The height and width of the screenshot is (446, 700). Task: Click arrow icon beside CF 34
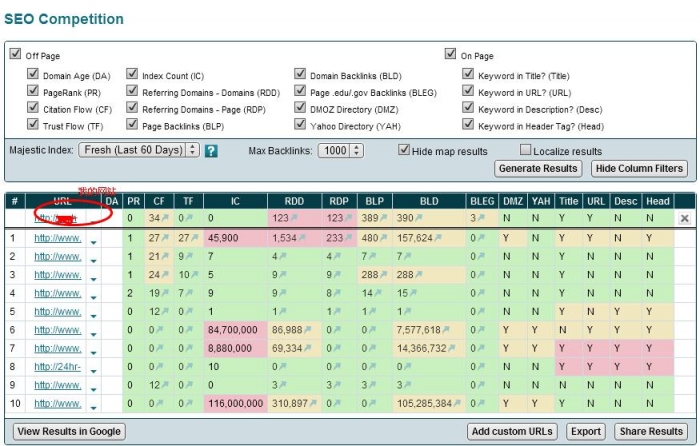[165, 218]
